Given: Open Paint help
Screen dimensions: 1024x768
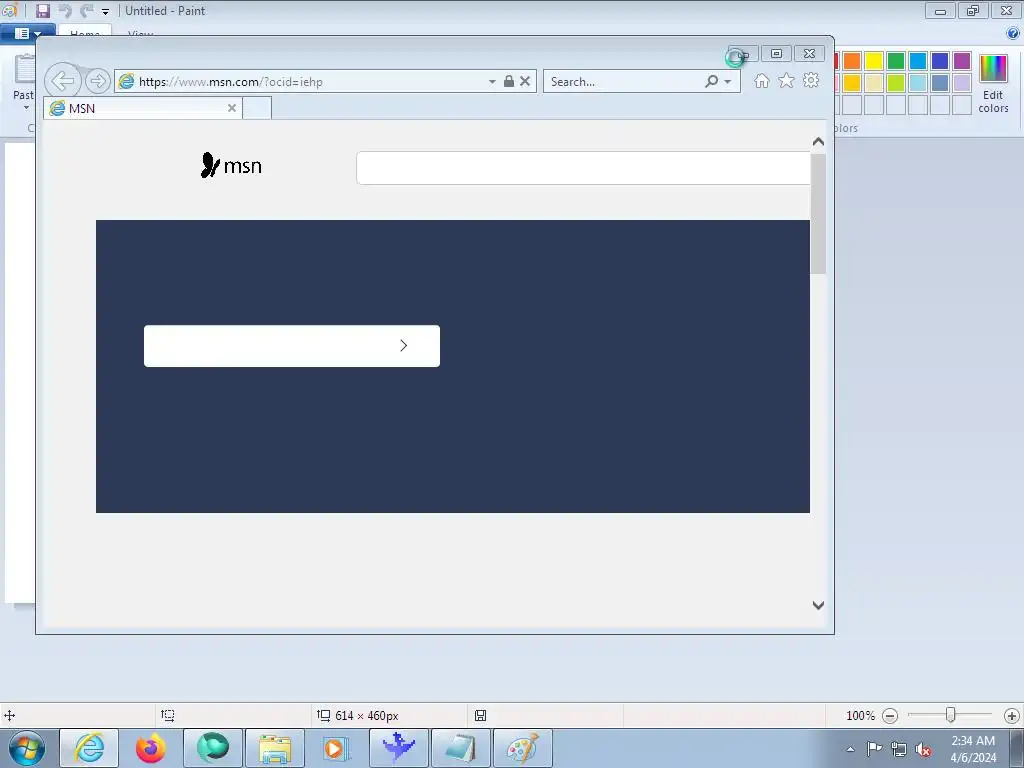Looking at the screenshot, I should (1013, 34).
